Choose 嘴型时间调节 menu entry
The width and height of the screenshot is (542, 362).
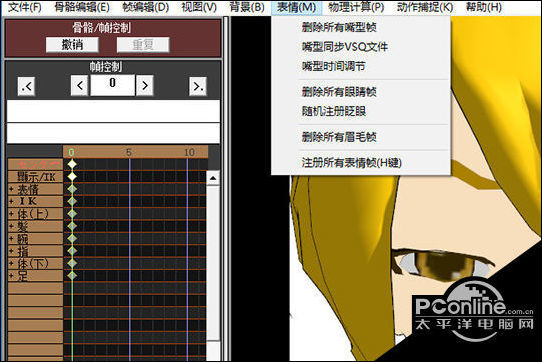click(333, 66)
